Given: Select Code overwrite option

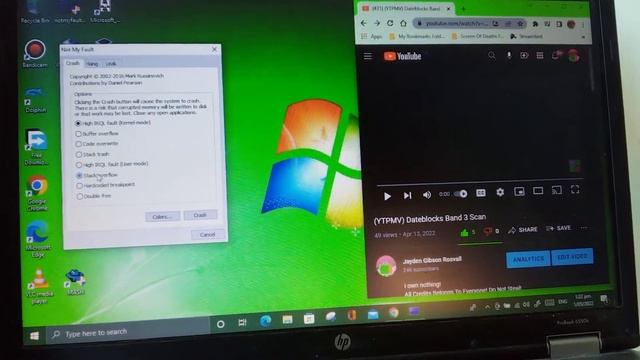Looking at the screenshot, I should (97, 144).
